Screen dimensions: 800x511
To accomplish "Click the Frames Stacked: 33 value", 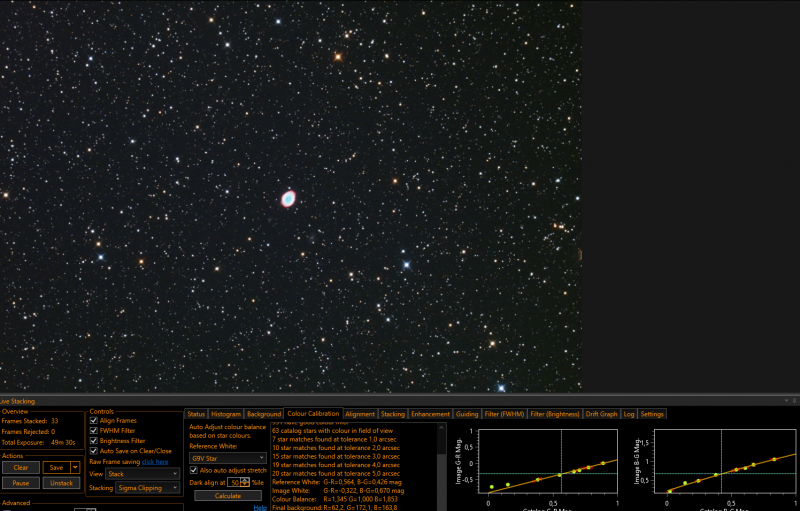I will tap(55, 421).
